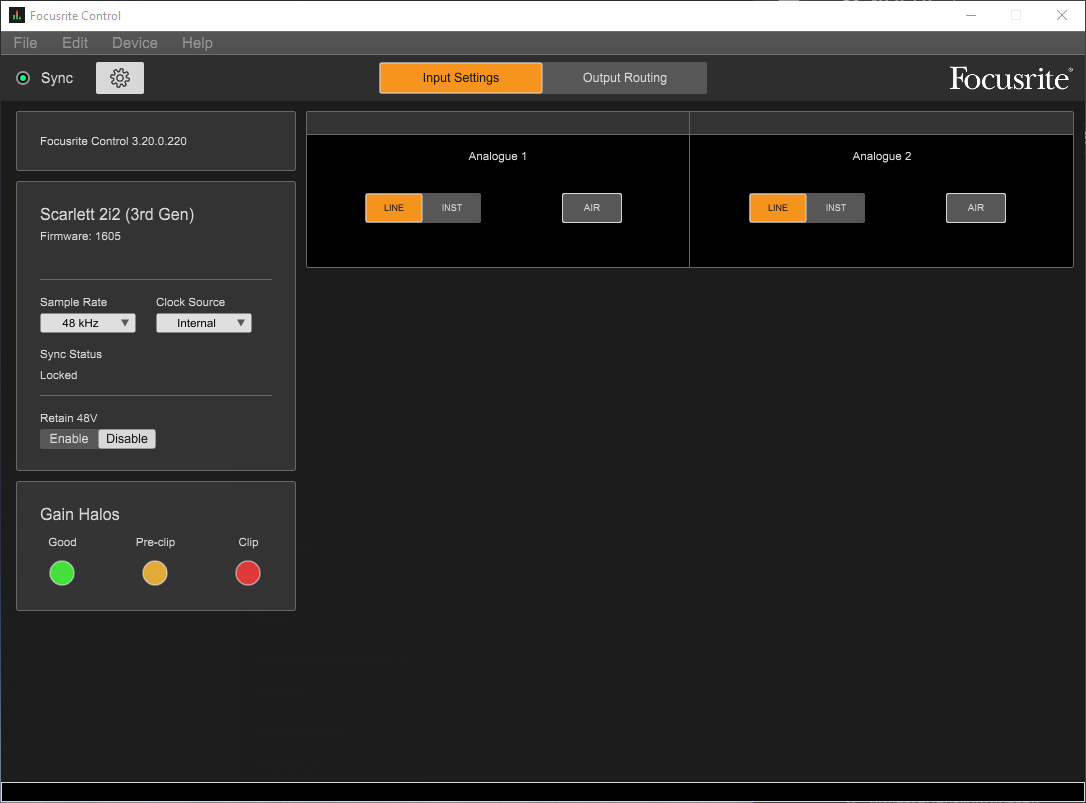
Task: Open the Help menu
Action: point(197,43)
